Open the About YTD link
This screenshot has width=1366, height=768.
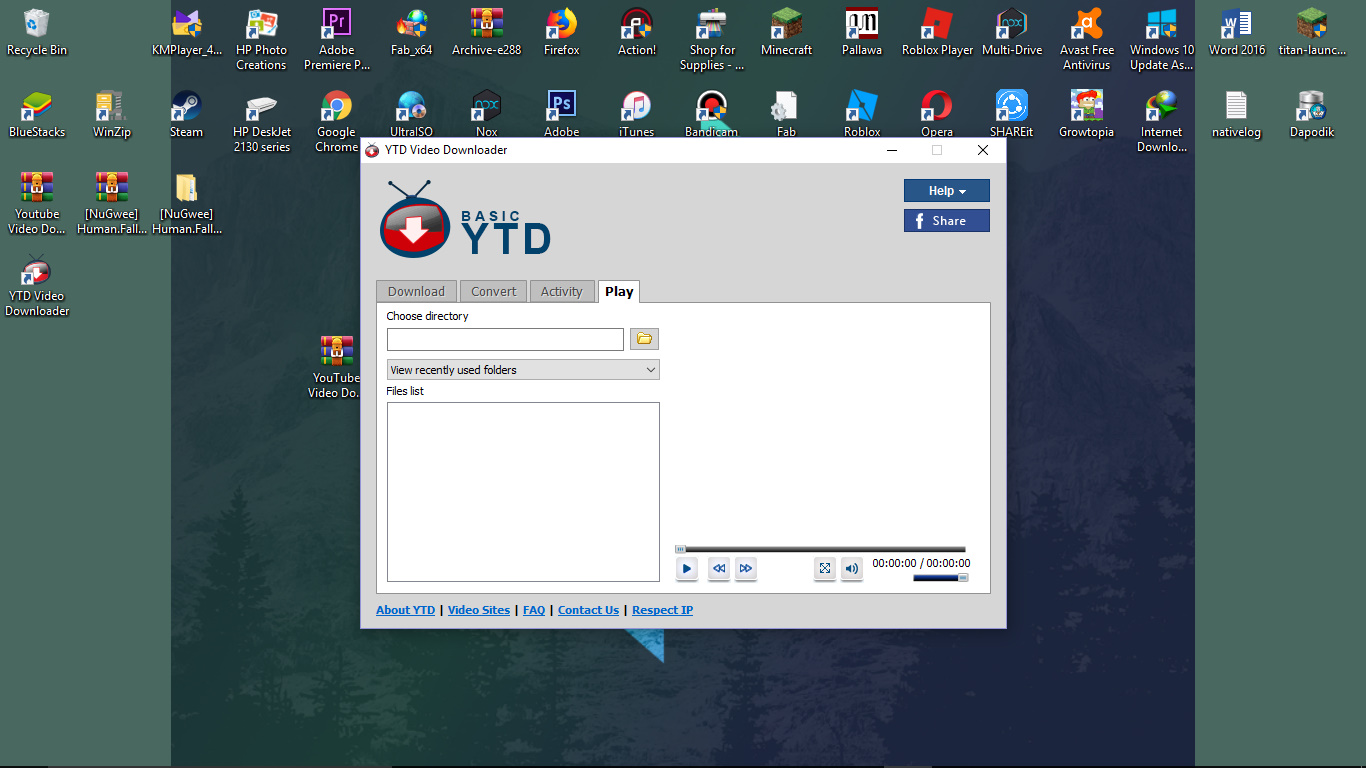click(x=406, y=610)
